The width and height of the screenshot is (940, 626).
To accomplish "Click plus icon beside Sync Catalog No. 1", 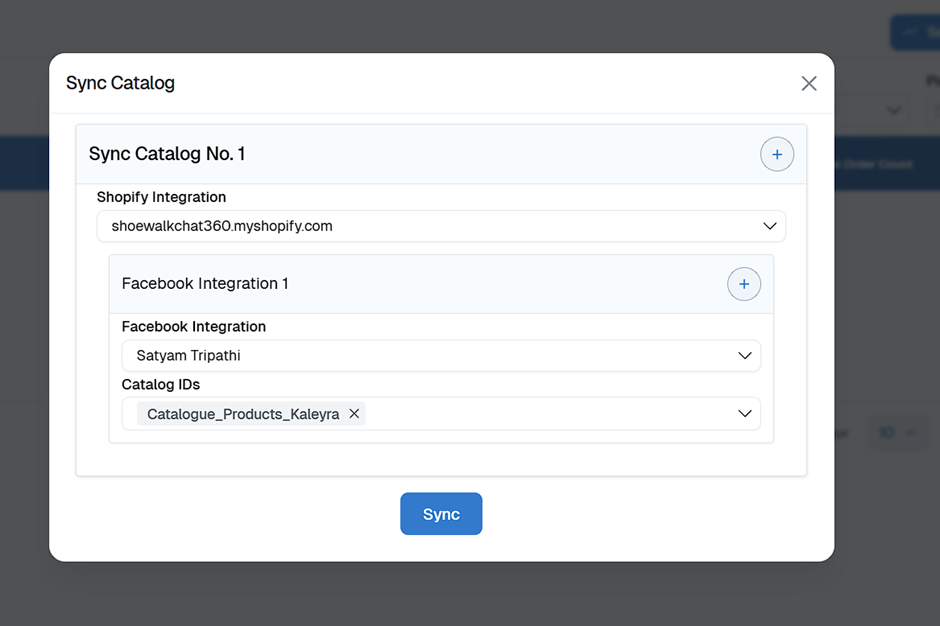I will click(777, 154).
